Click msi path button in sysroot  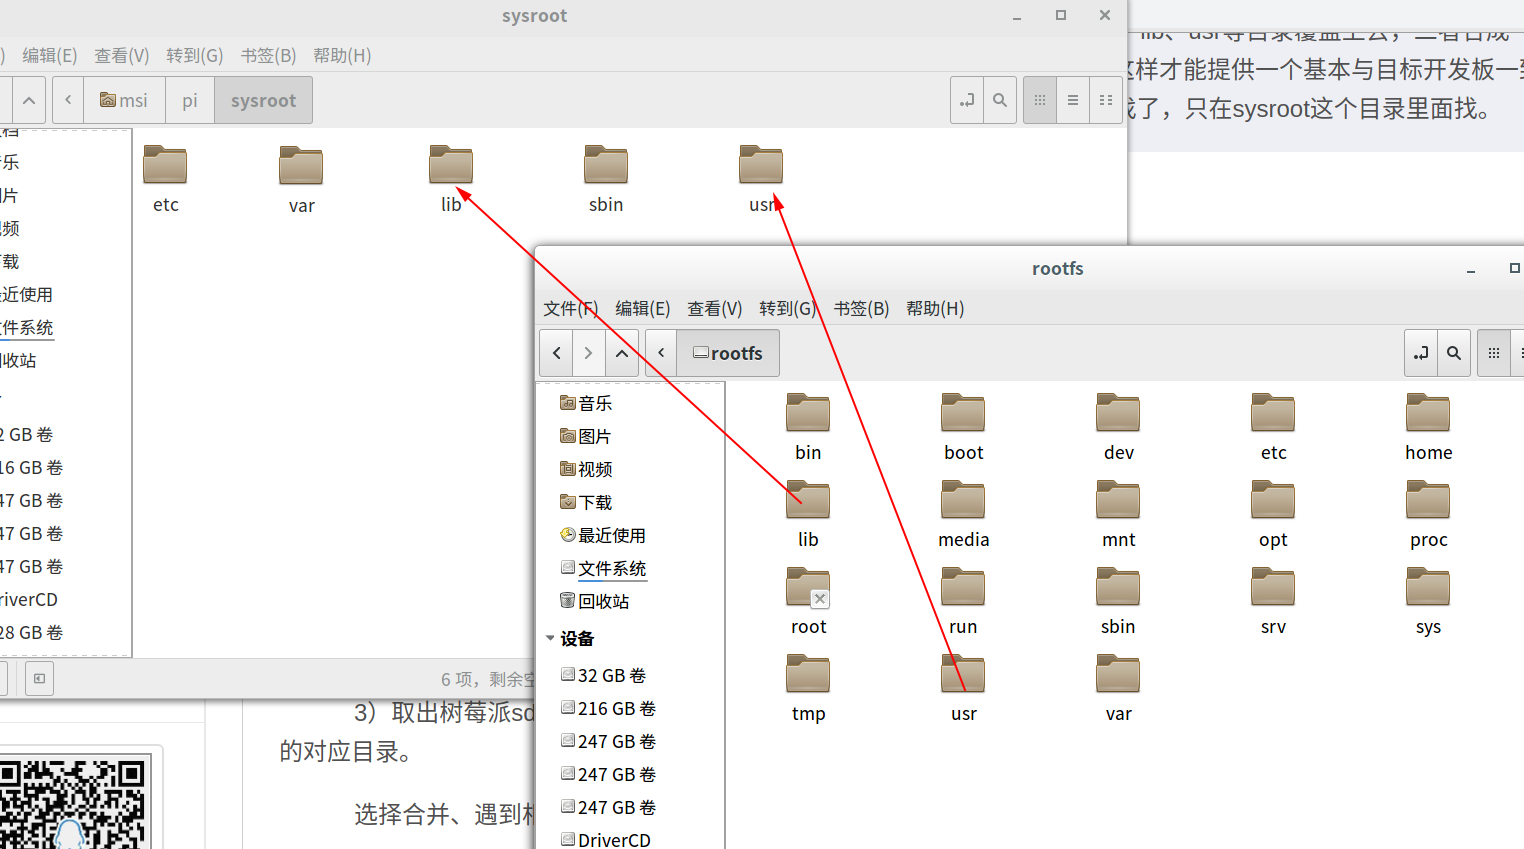[124, 100]
